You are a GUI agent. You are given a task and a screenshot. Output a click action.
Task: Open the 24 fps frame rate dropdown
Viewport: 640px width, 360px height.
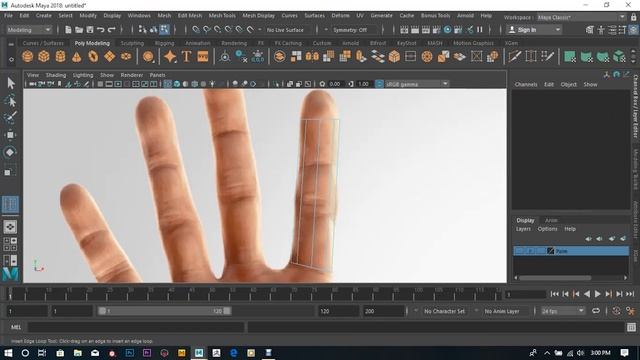[x=563, y=311]
